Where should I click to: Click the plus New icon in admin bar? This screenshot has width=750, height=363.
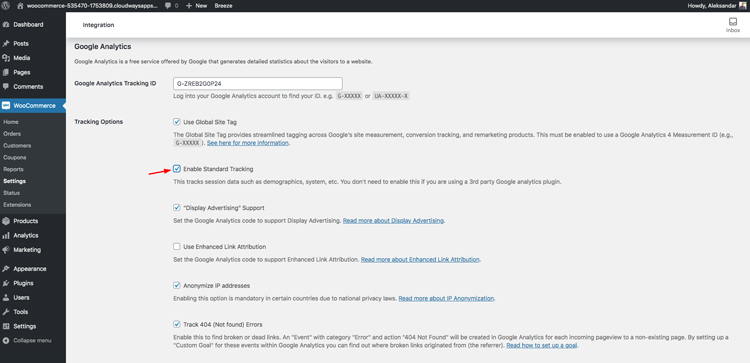pos(188,6)
